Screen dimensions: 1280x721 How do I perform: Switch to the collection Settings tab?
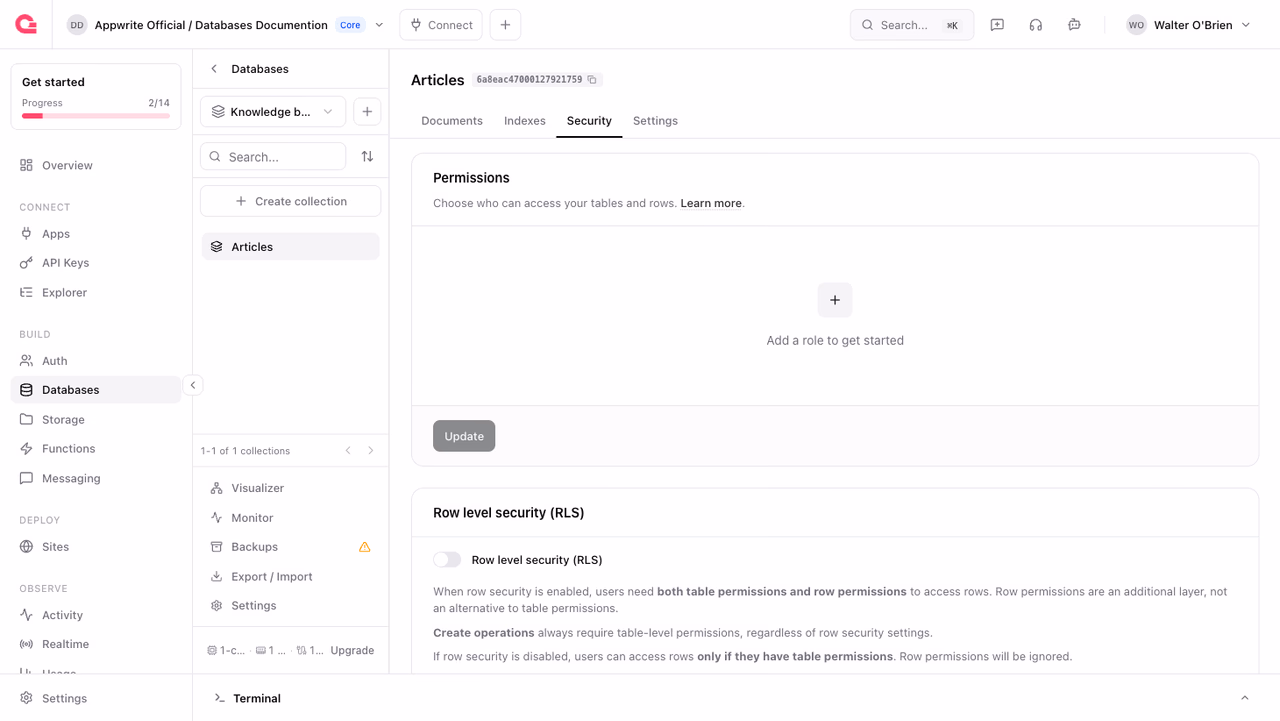[655, 121]
